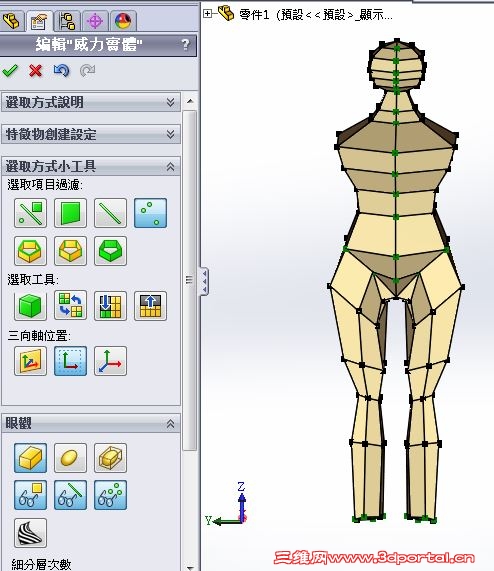This screenshot has width=494, height=571.
Task: Select the first yellow-box loop filter icon
Action: pos(31,251)
